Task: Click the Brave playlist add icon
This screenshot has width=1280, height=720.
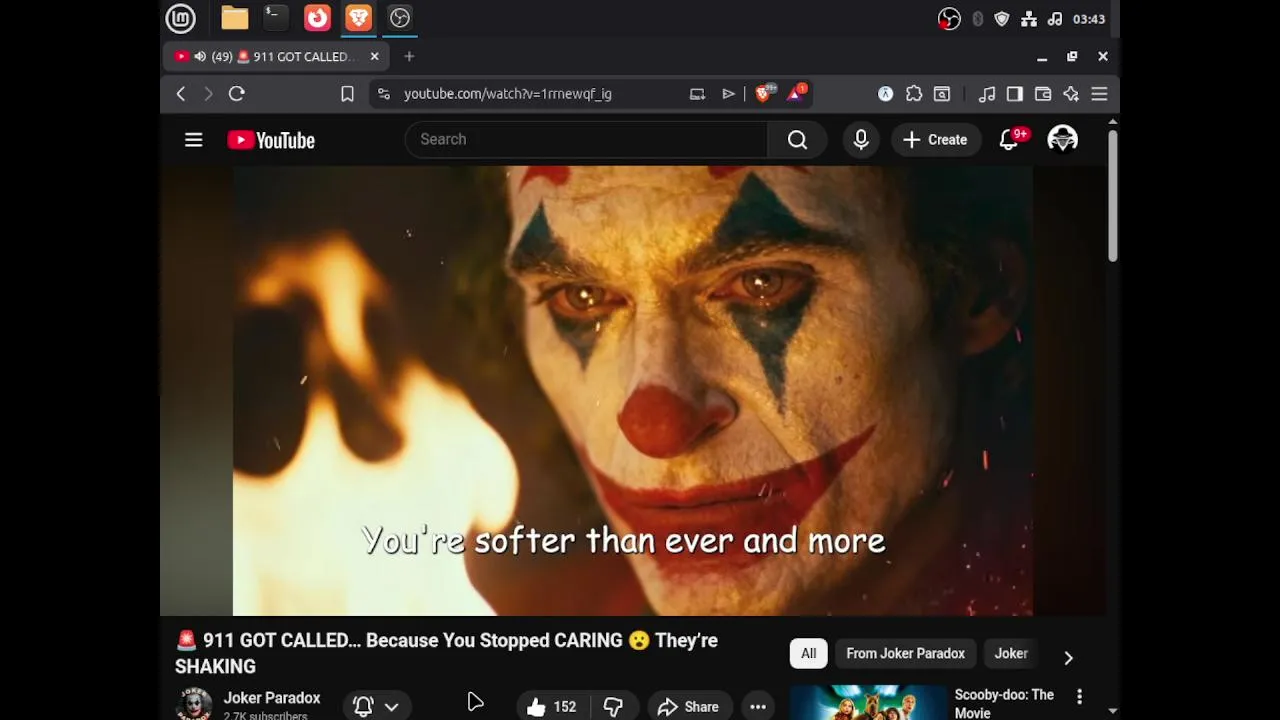Action: click(728, 94)
